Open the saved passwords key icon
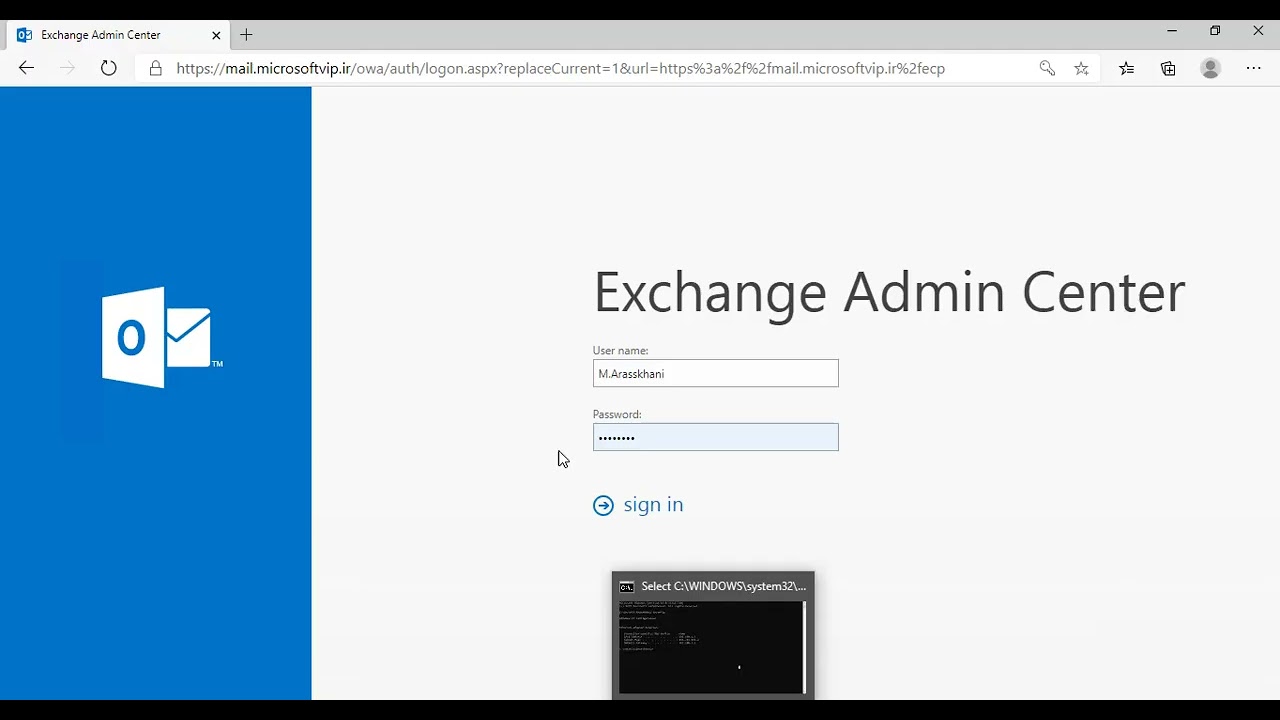Viewport: 1280px width, 720px height. [1047, 68]
